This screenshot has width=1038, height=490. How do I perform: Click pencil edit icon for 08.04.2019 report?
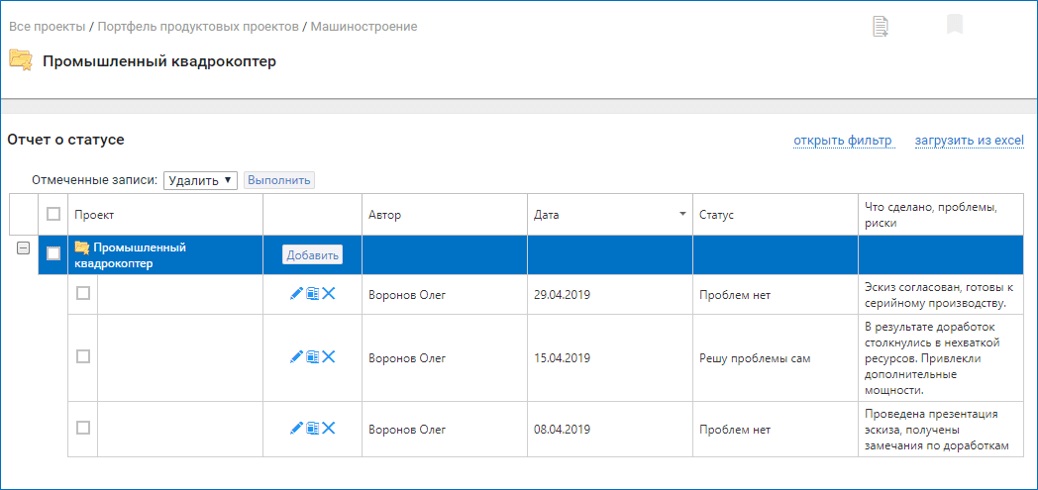coord(296,428)
